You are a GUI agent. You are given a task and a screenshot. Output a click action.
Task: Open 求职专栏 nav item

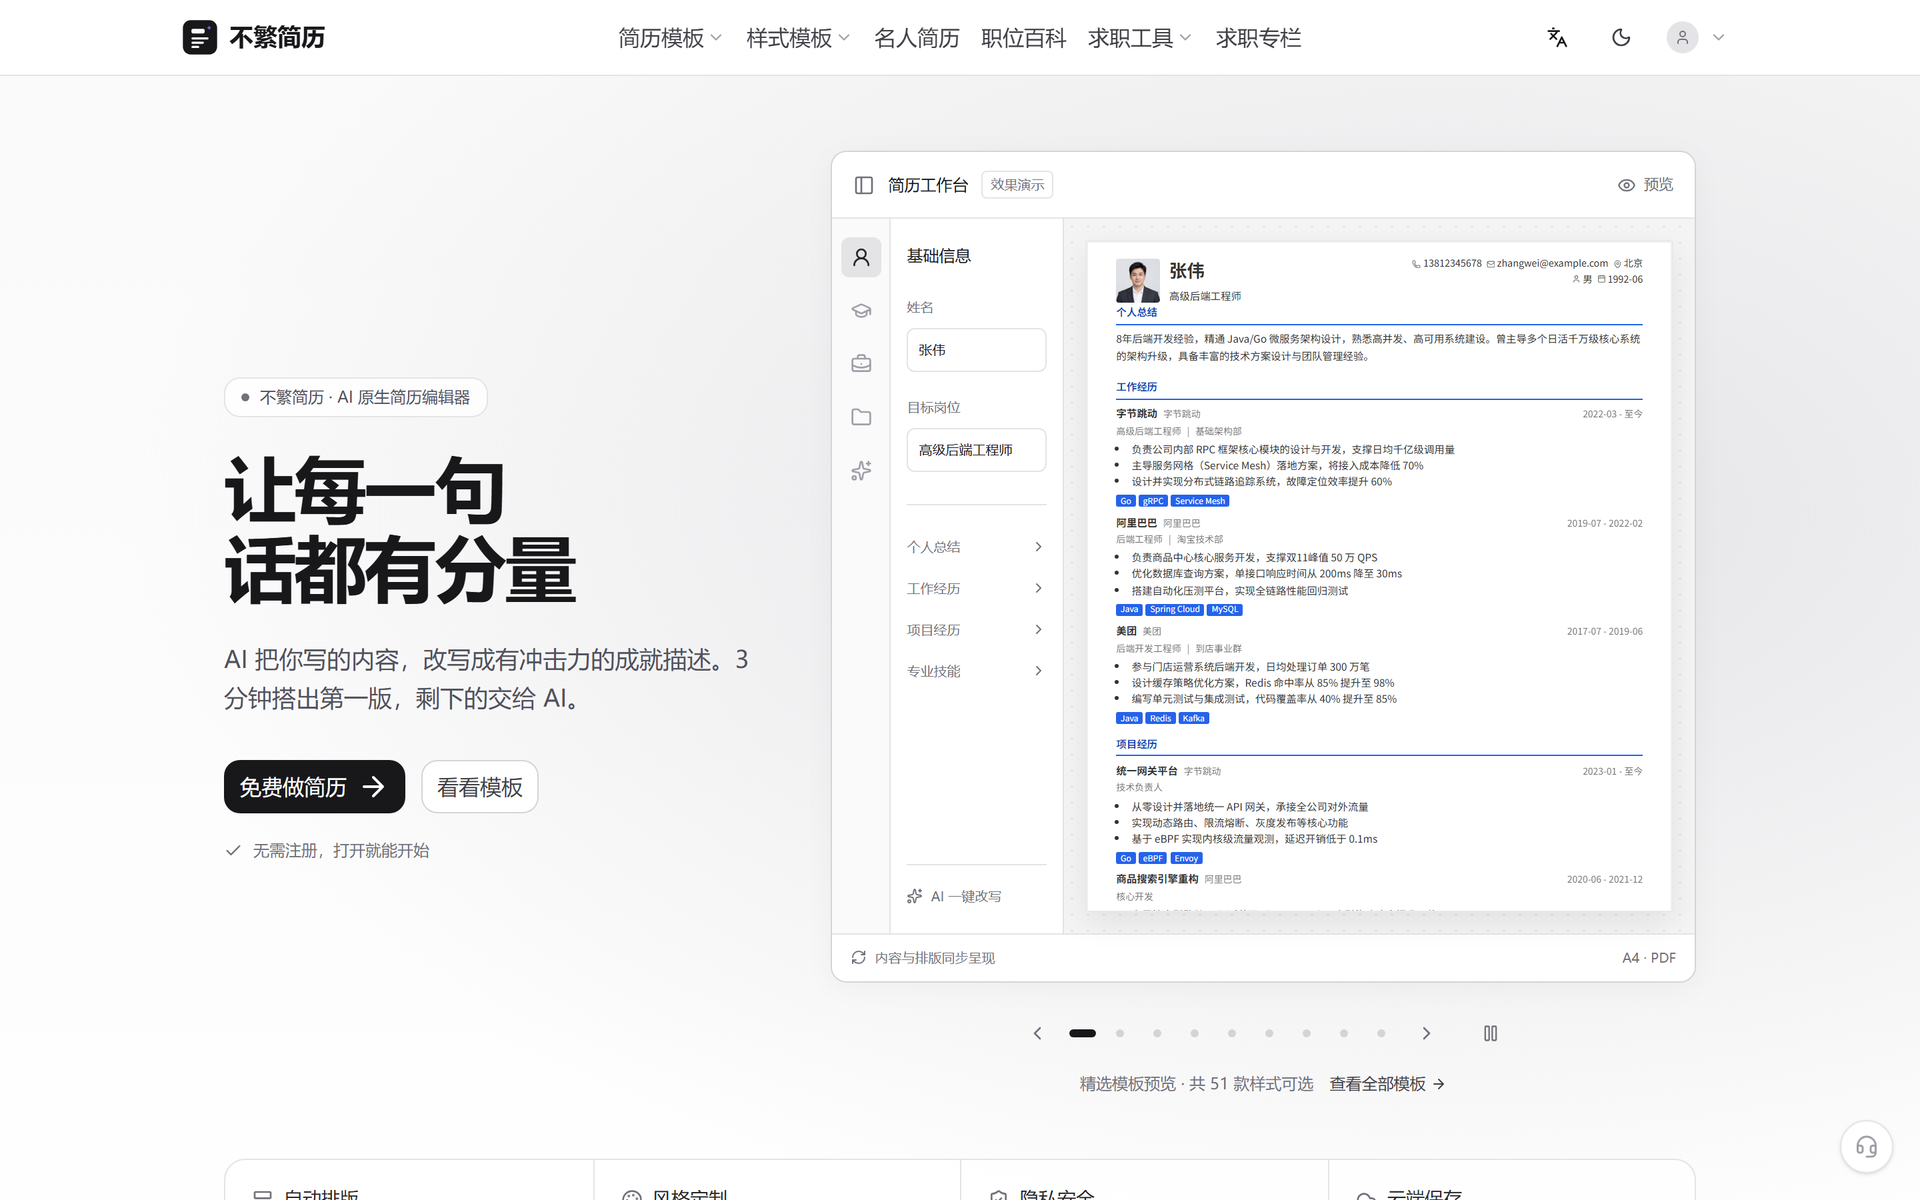1258,38
